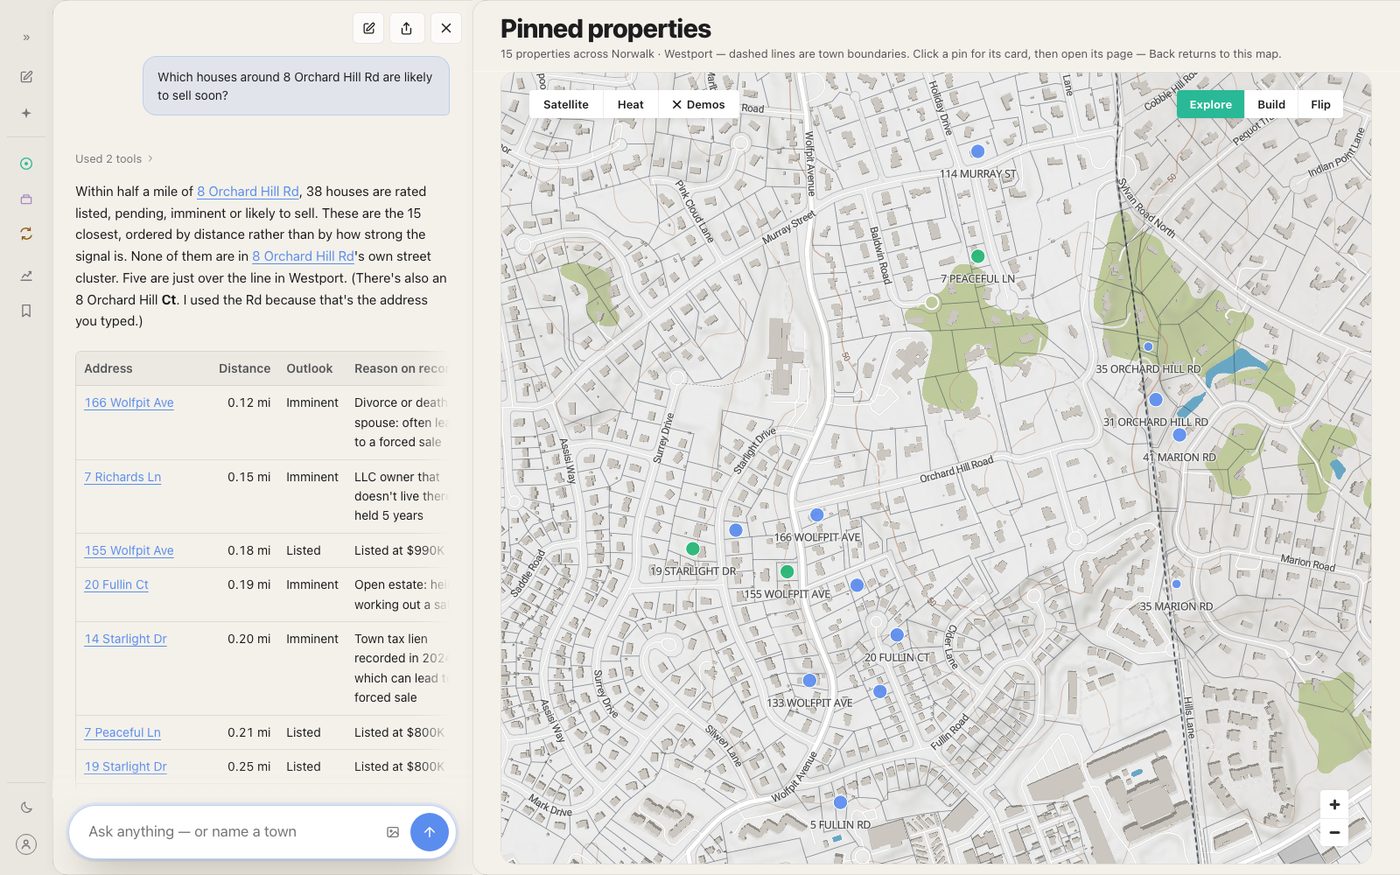Click the Distance column header
The width and height of the screenshot is (1400, 875).
pyautogui.click(x=245, y=369)
